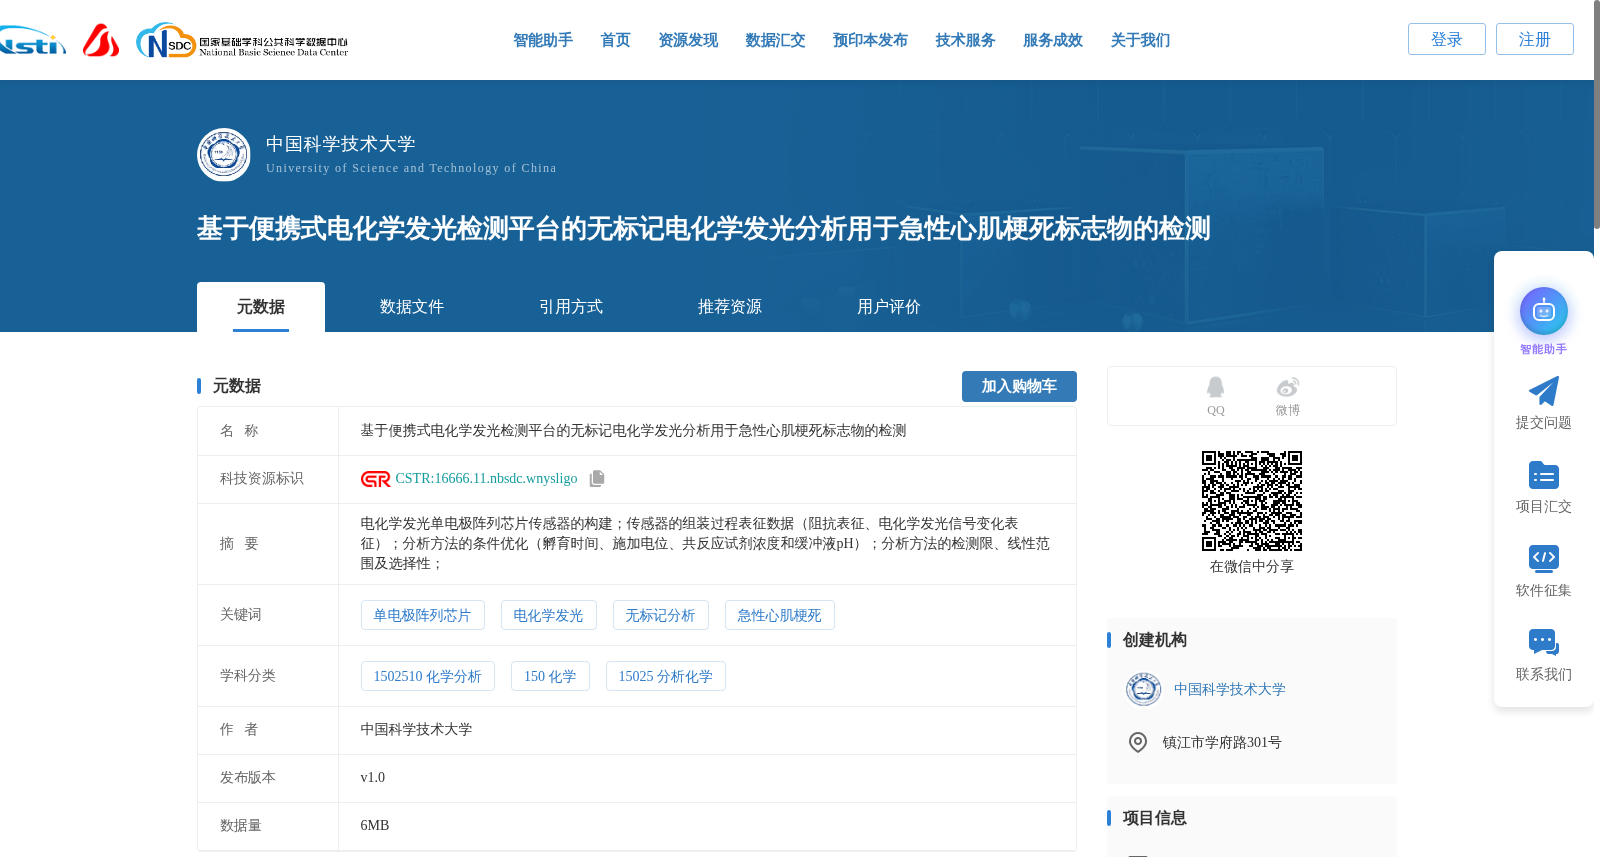Viewport: 1600px width, 857px height.
Task: Click the page vertical scrollbar
Action: tap(1596, 115)
